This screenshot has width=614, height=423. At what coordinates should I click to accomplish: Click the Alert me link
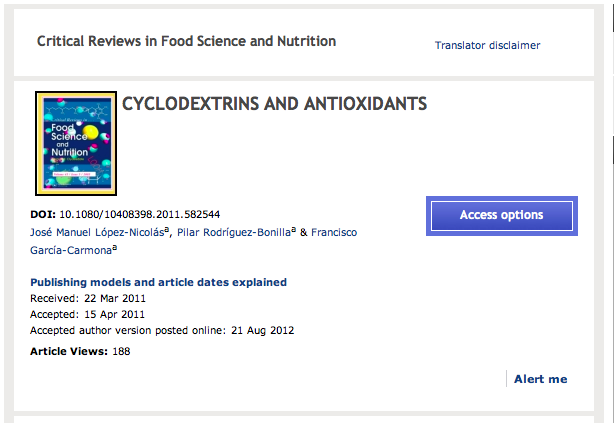(540, 379)
